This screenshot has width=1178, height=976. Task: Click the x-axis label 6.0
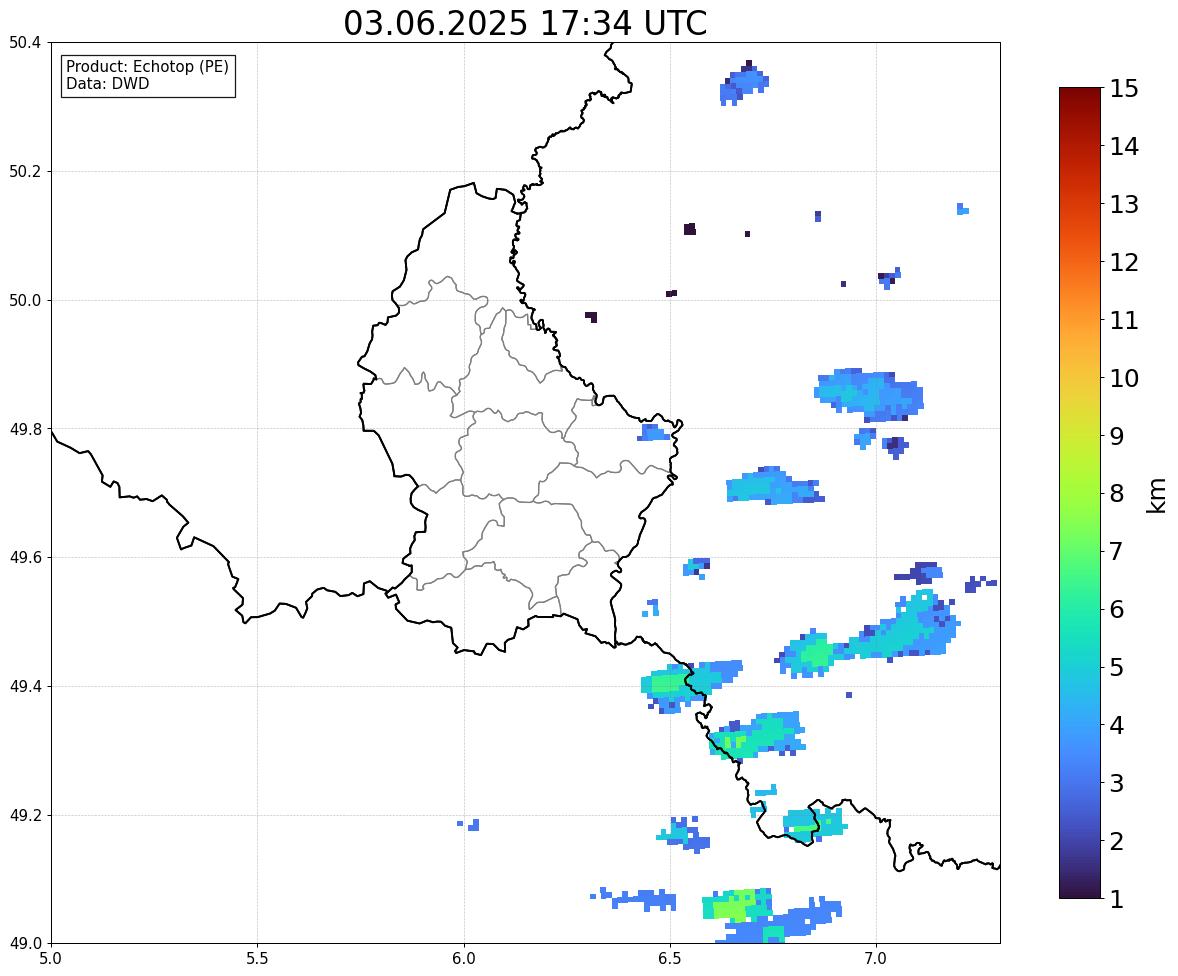pyautogui.click(x=464, y=959)
